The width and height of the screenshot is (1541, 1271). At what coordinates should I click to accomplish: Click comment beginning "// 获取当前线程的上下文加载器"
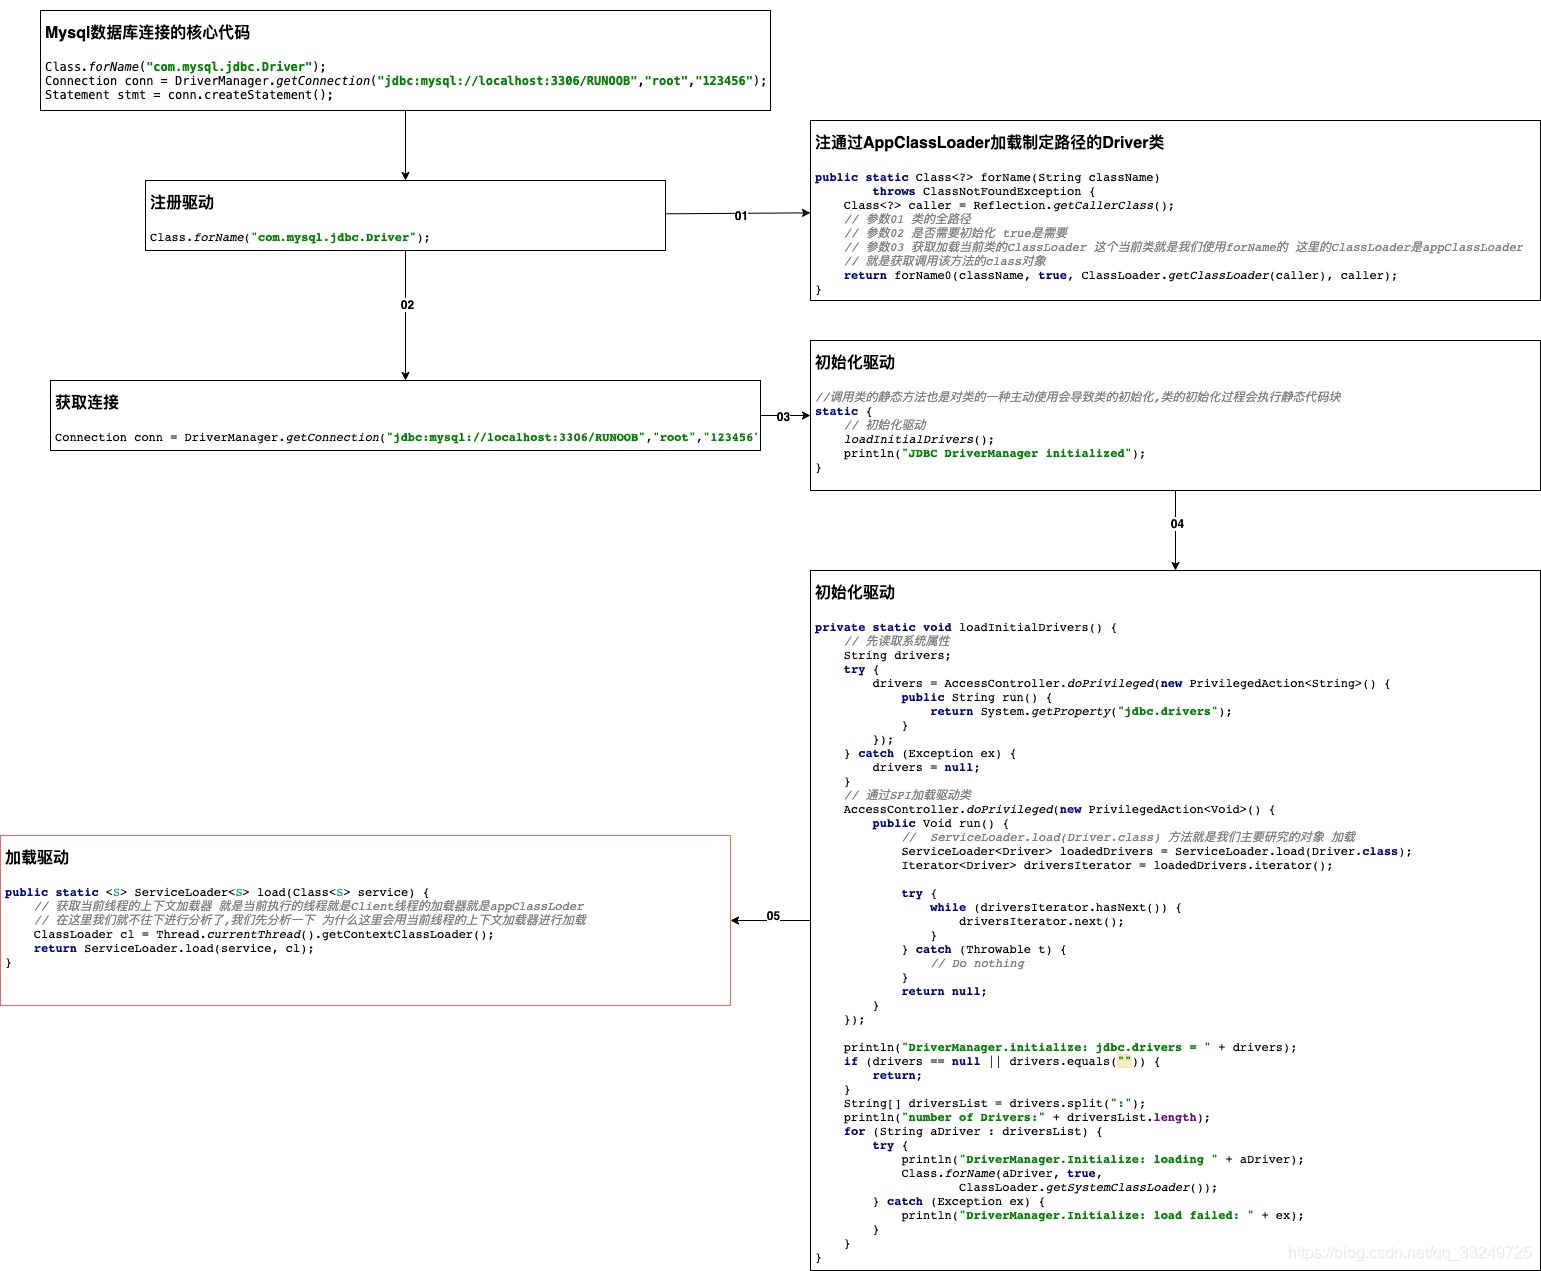click(309, 906)
